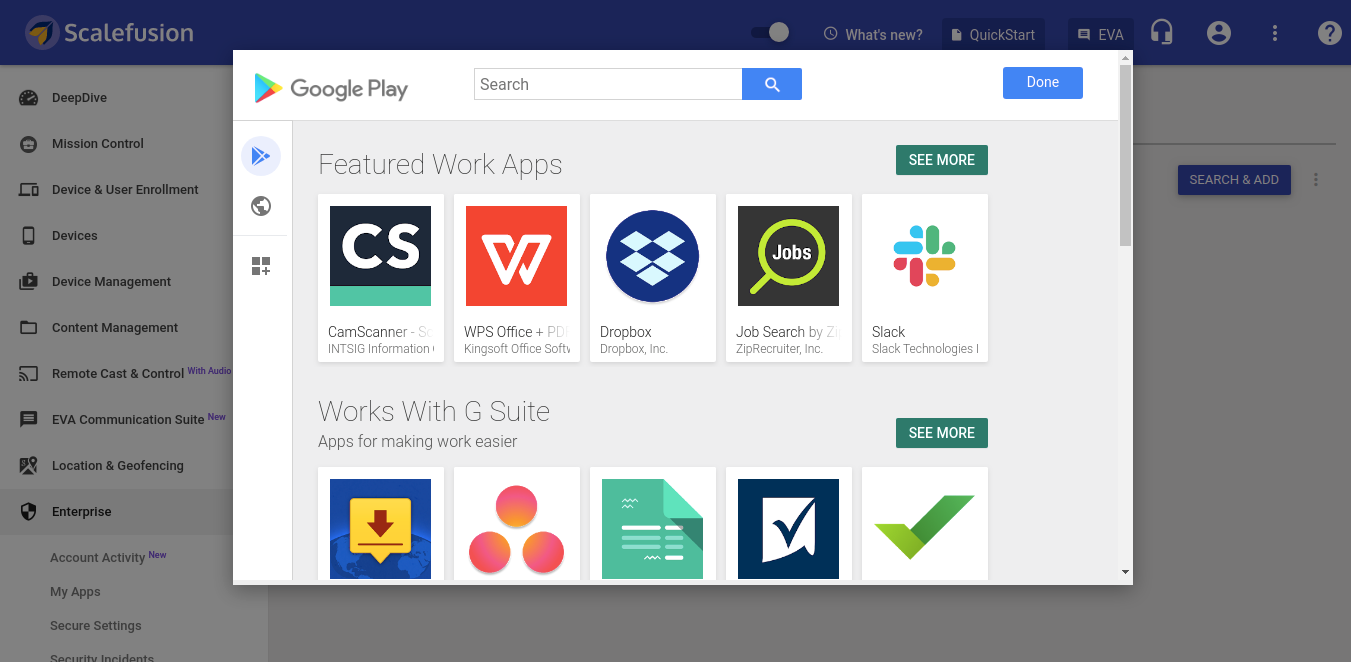1351x662 pixels.
Task: Open the Job Search by ZipRecruiter card
Action: tap(789, 278)
